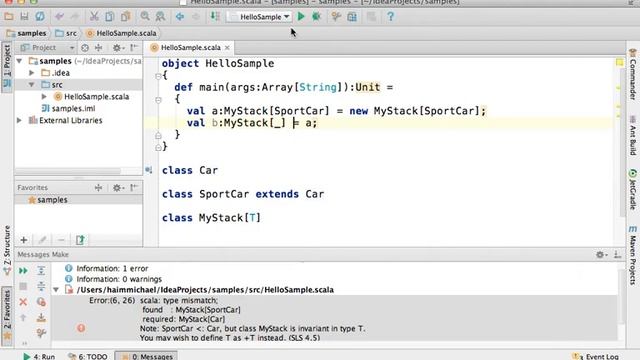640x360 pixels.
Task: Close HelloSample.scala editor tab
Action: click(227, 48)
